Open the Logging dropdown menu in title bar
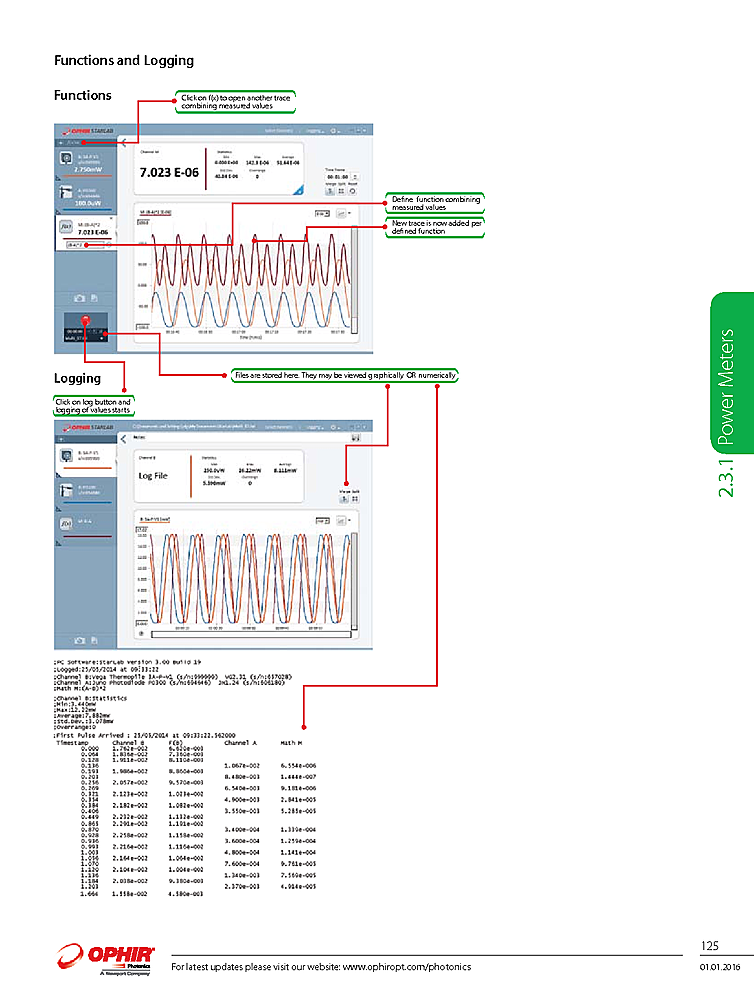This screenshot has height=1006, width=754. click(x=315, y=130)
